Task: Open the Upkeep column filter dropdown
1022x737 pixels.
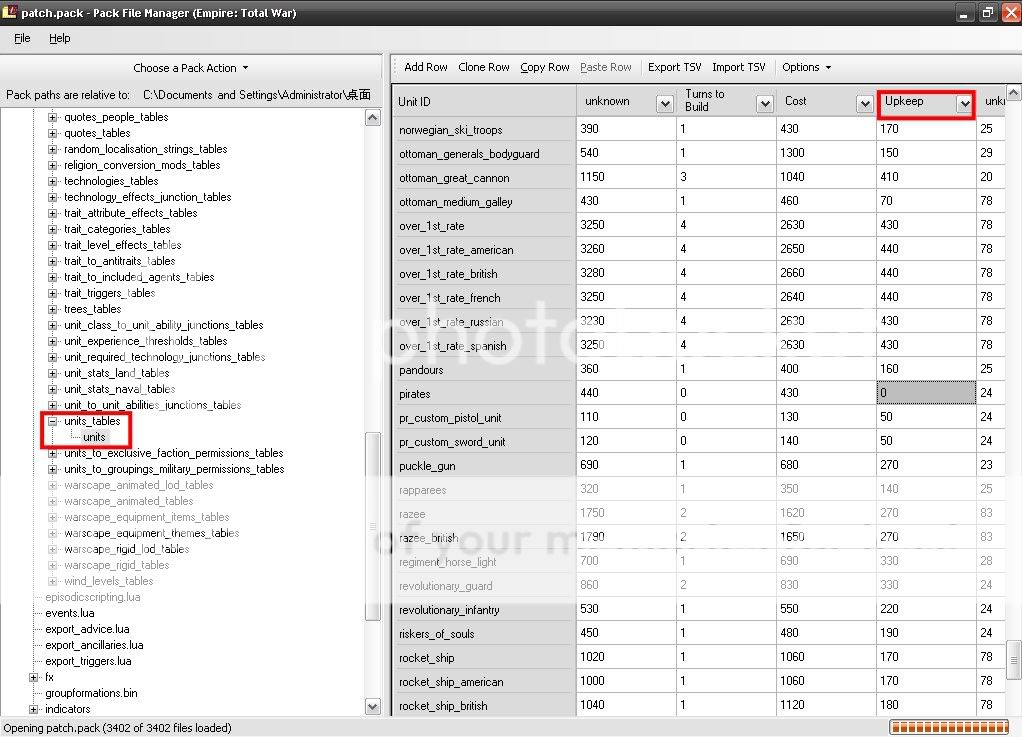Action: [964, 103]
